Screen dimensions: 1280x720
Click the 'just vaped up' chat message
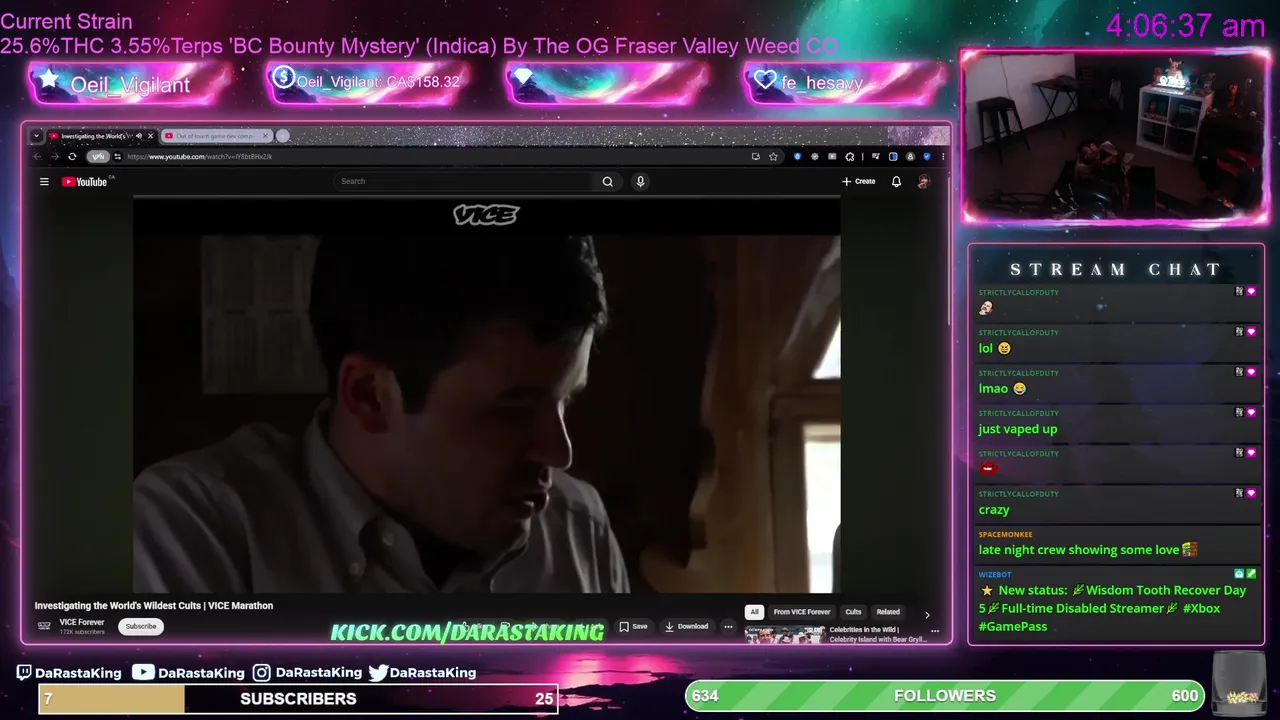tap(1017, 429)
